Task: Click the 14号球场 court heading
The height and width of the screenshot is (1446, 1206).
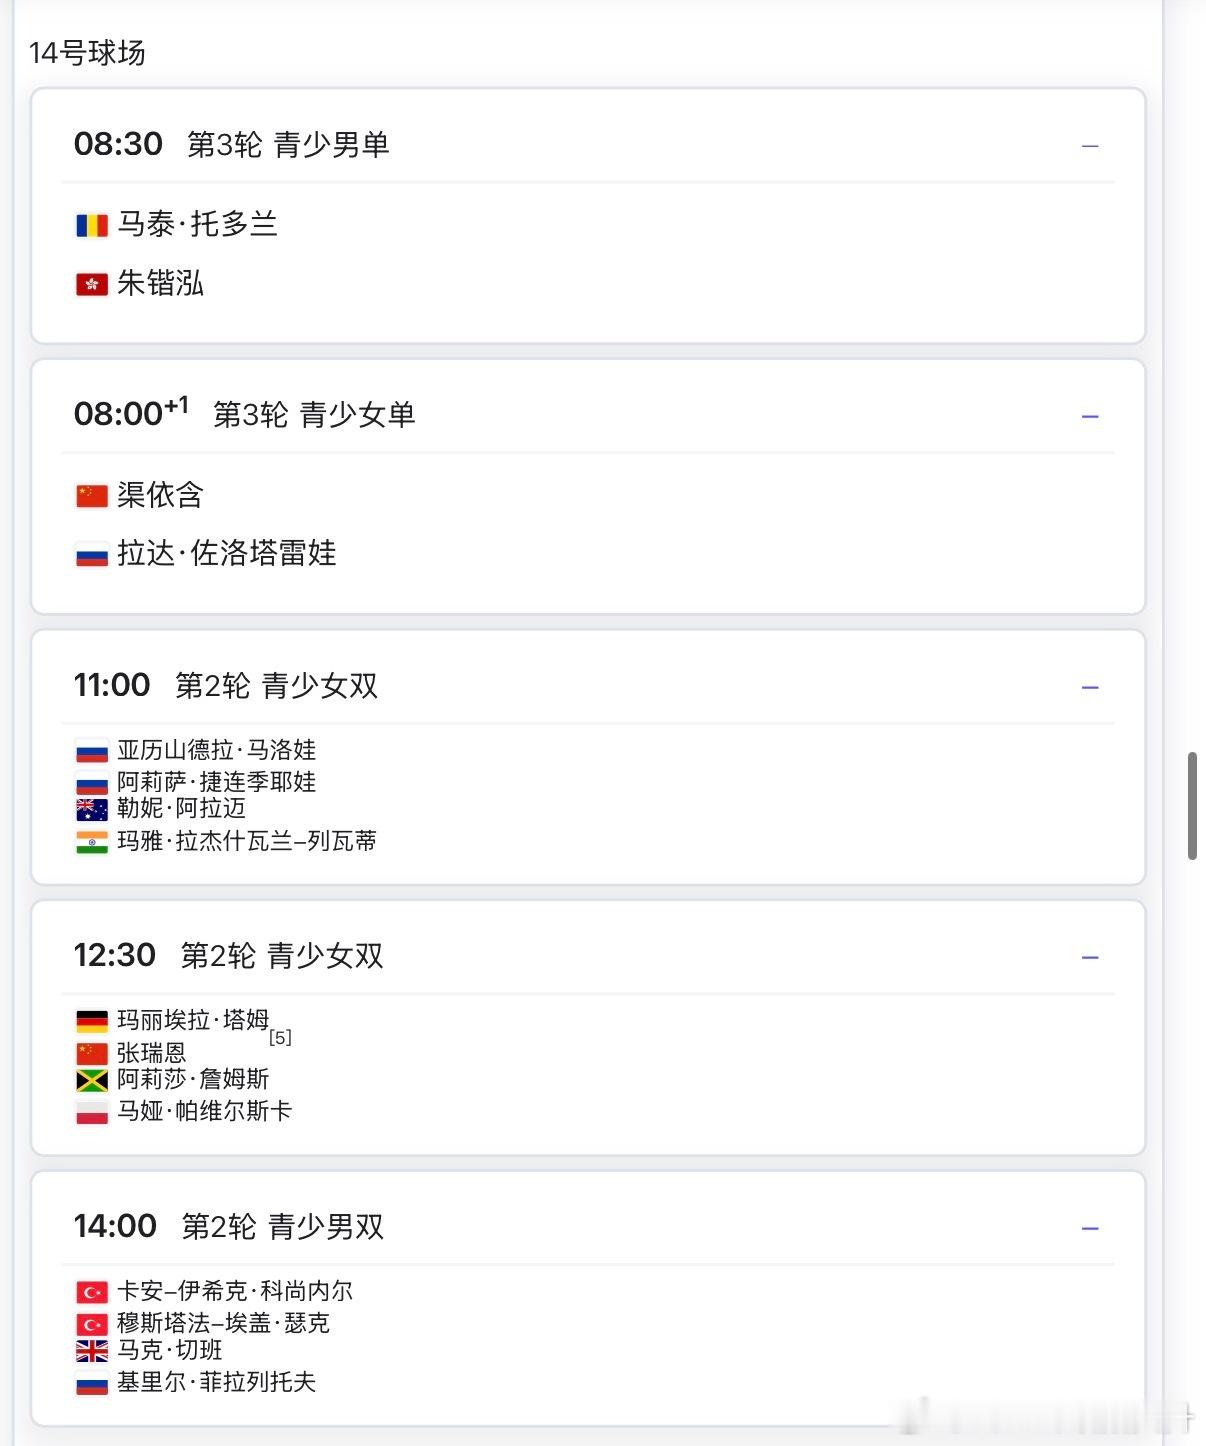Action: (x=87, y=52)
